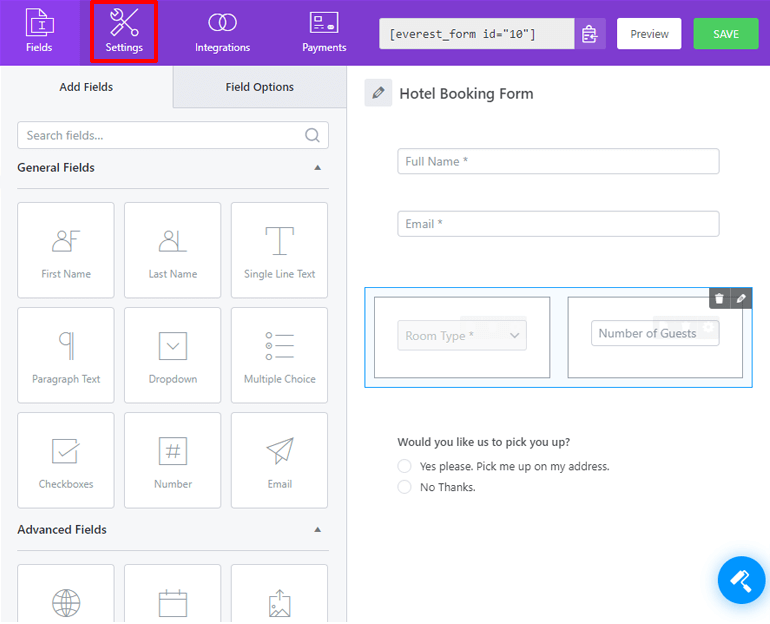Add a Paragraph Text field
The image size is (770, 624).
pyautogui.click(x=66, y=355)
